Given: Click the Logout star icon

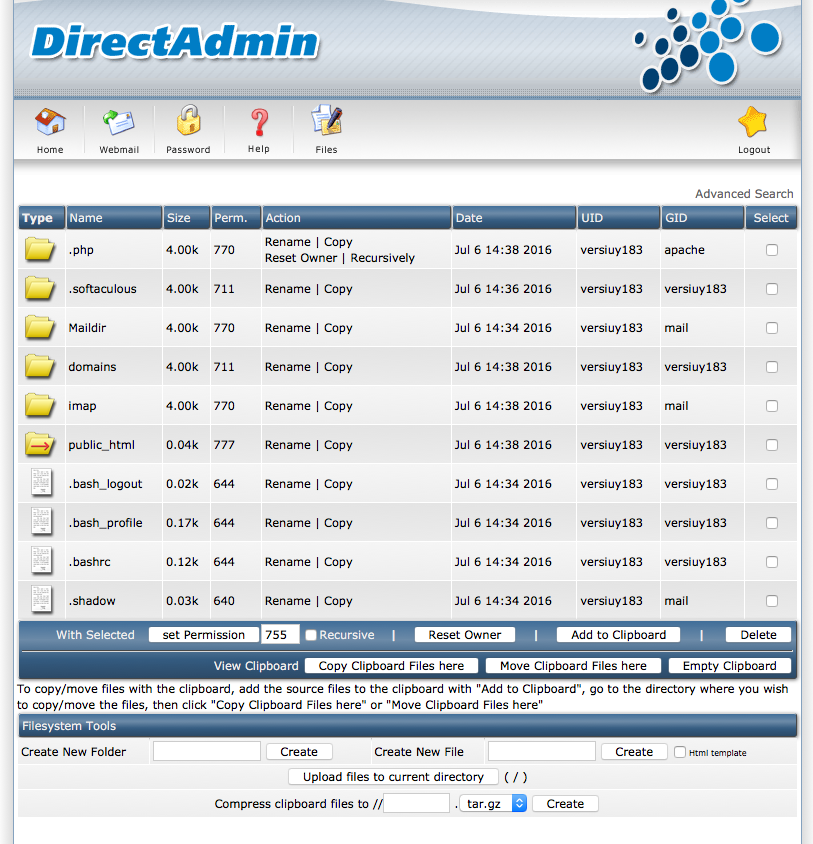Looking at the screenshot, I should pyautogui.click(x=753, y=122).
